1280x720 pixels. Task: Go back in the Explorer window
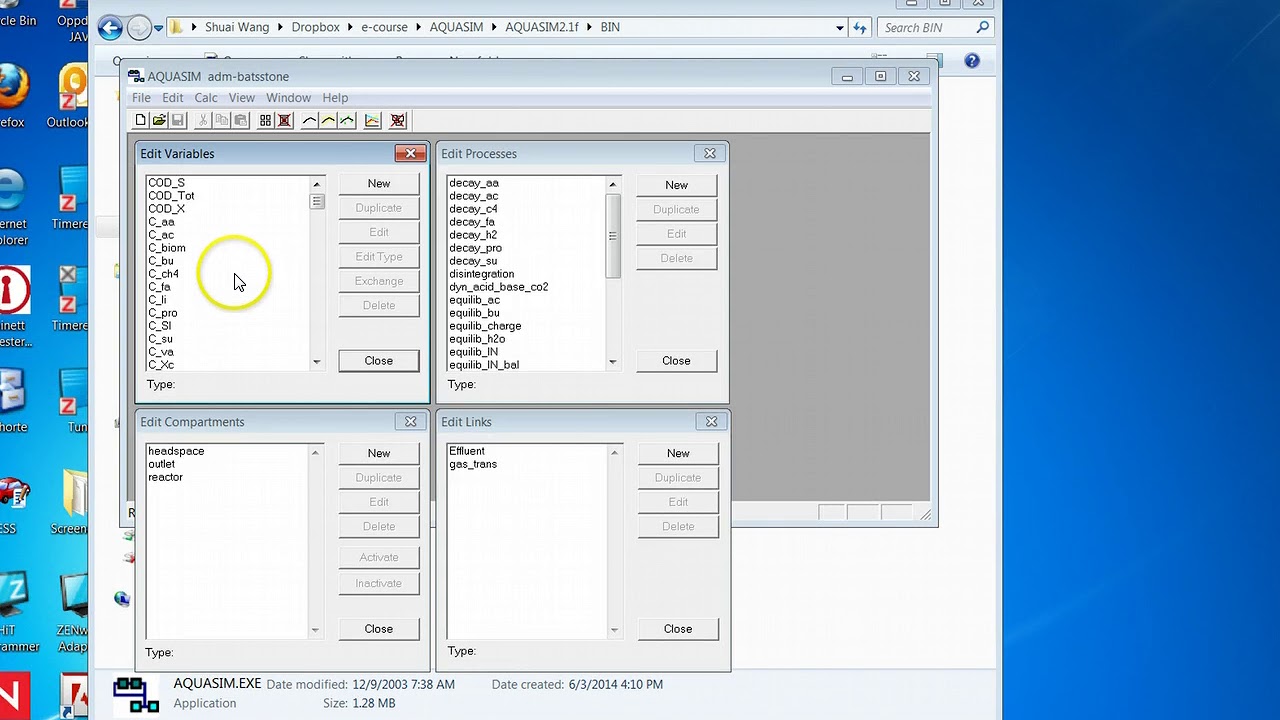(x=110, y=28)
